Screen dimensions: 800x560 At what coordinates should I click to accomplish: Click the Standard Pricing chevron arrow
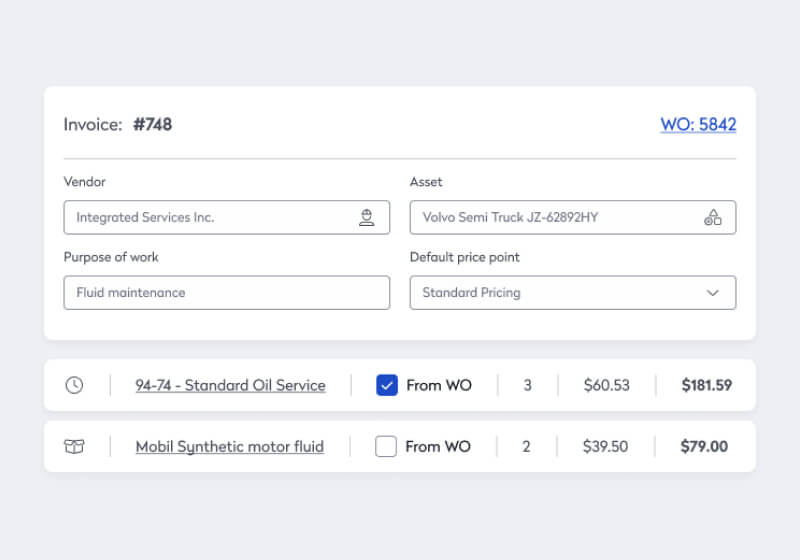click(x=713, y=293)
